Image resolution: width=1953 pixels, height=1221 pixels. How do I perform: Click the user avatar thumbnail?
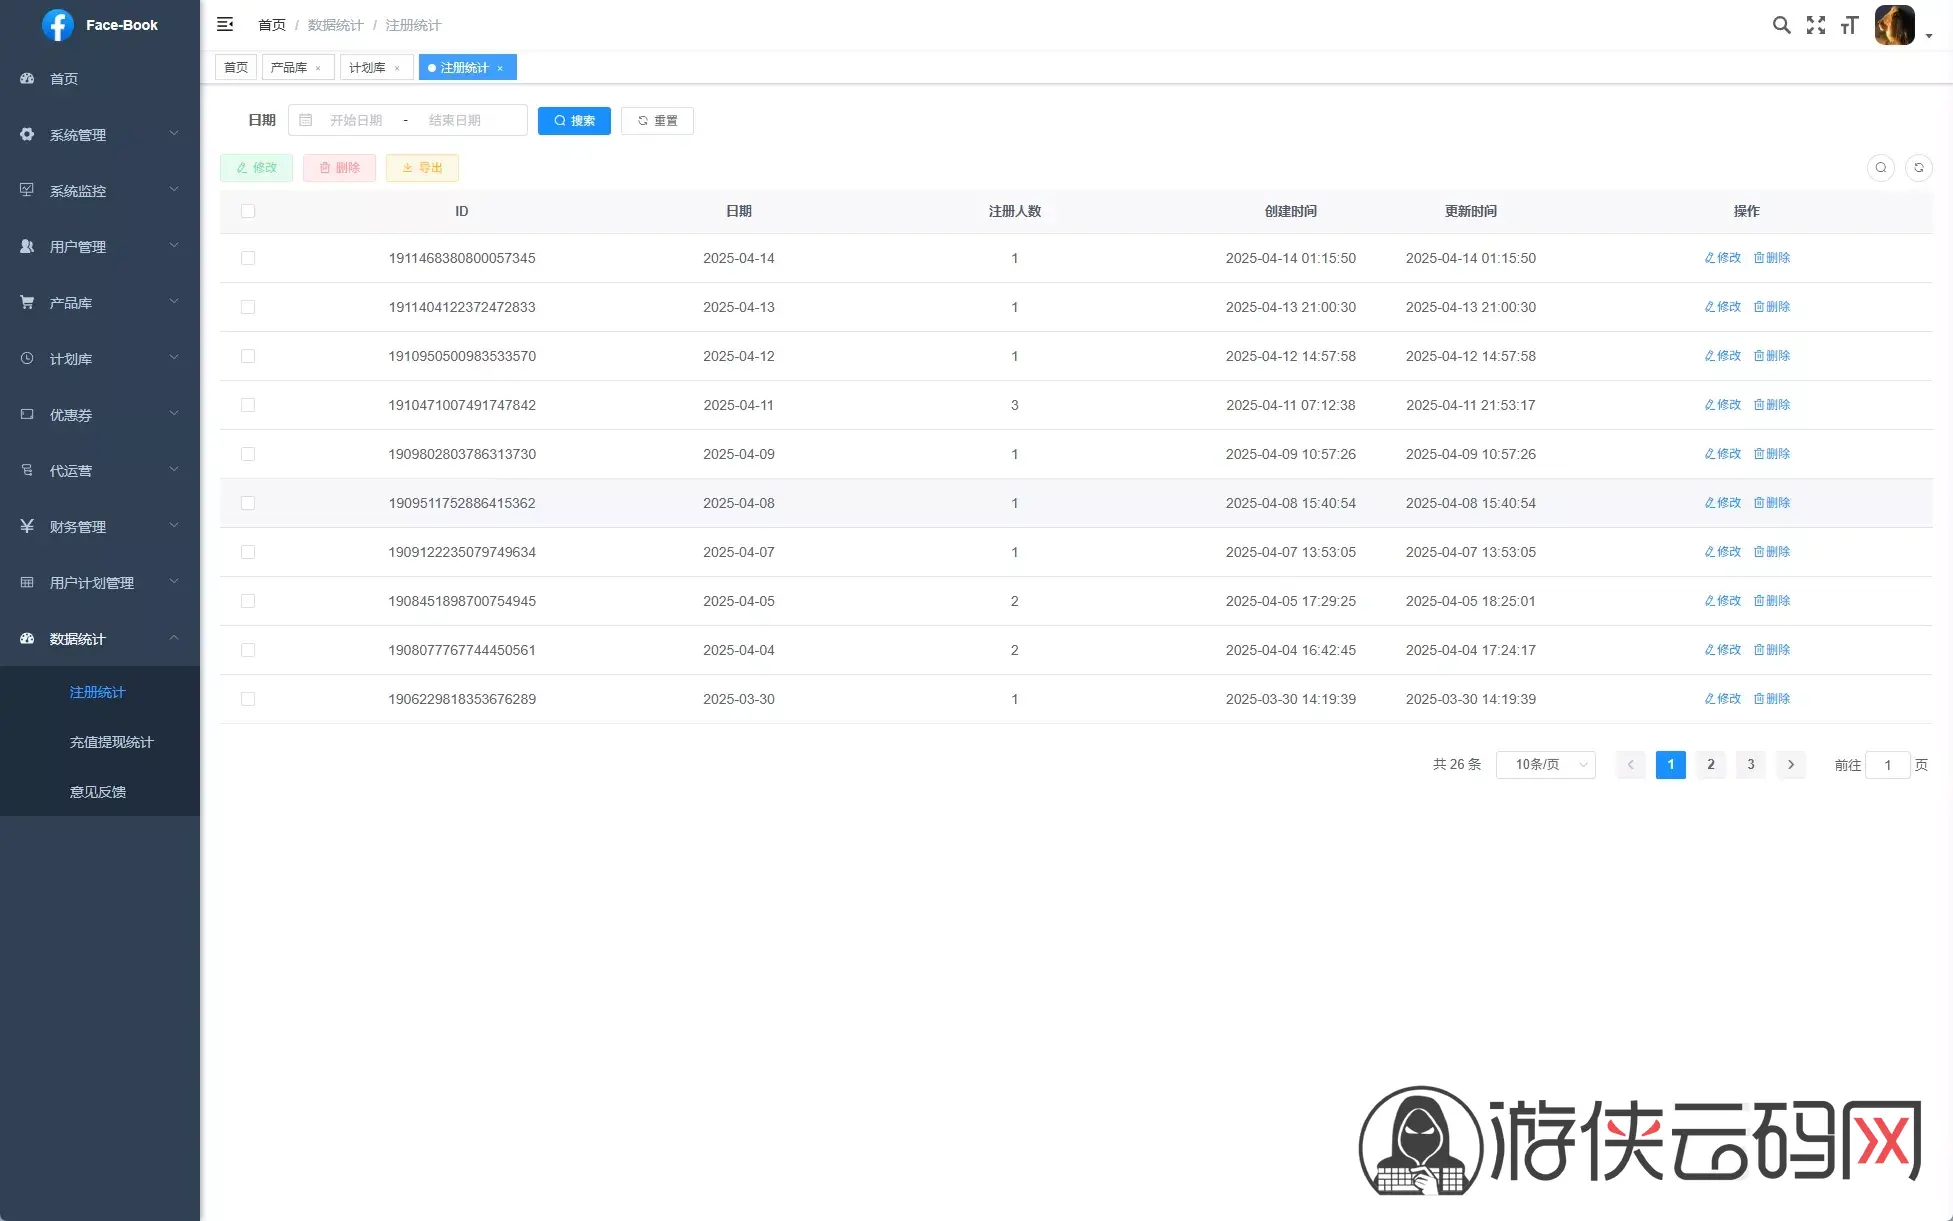[1894, 25]
